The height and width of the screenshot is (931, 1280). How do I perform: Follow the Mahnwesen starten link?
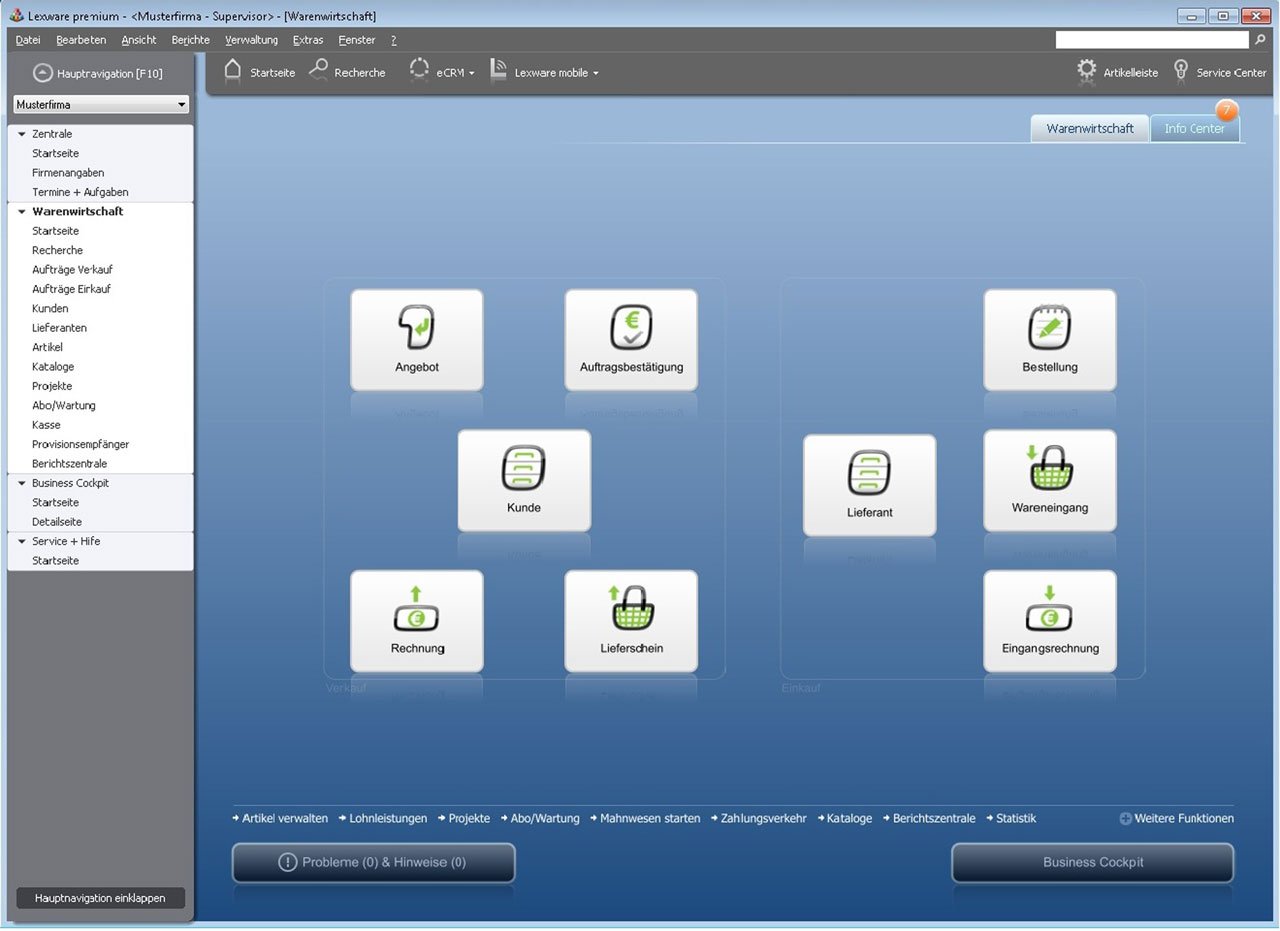click(x=650, y=818)
